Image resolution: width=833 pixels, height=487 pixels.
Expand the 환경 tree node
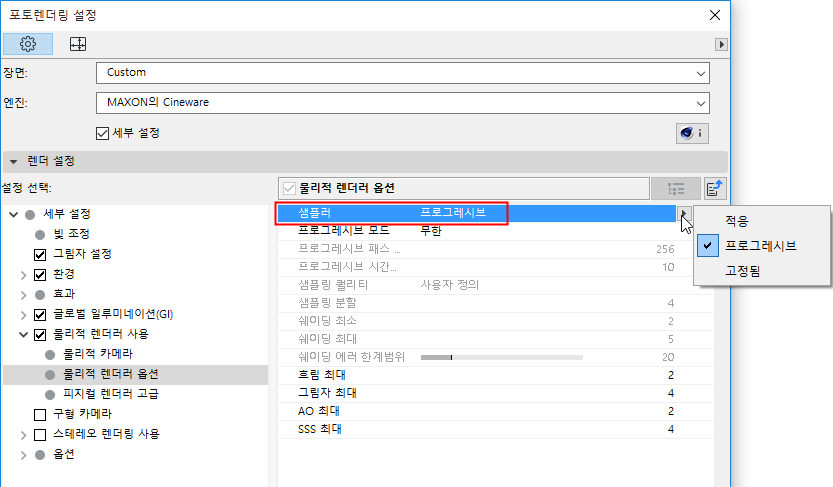[23, 275]
